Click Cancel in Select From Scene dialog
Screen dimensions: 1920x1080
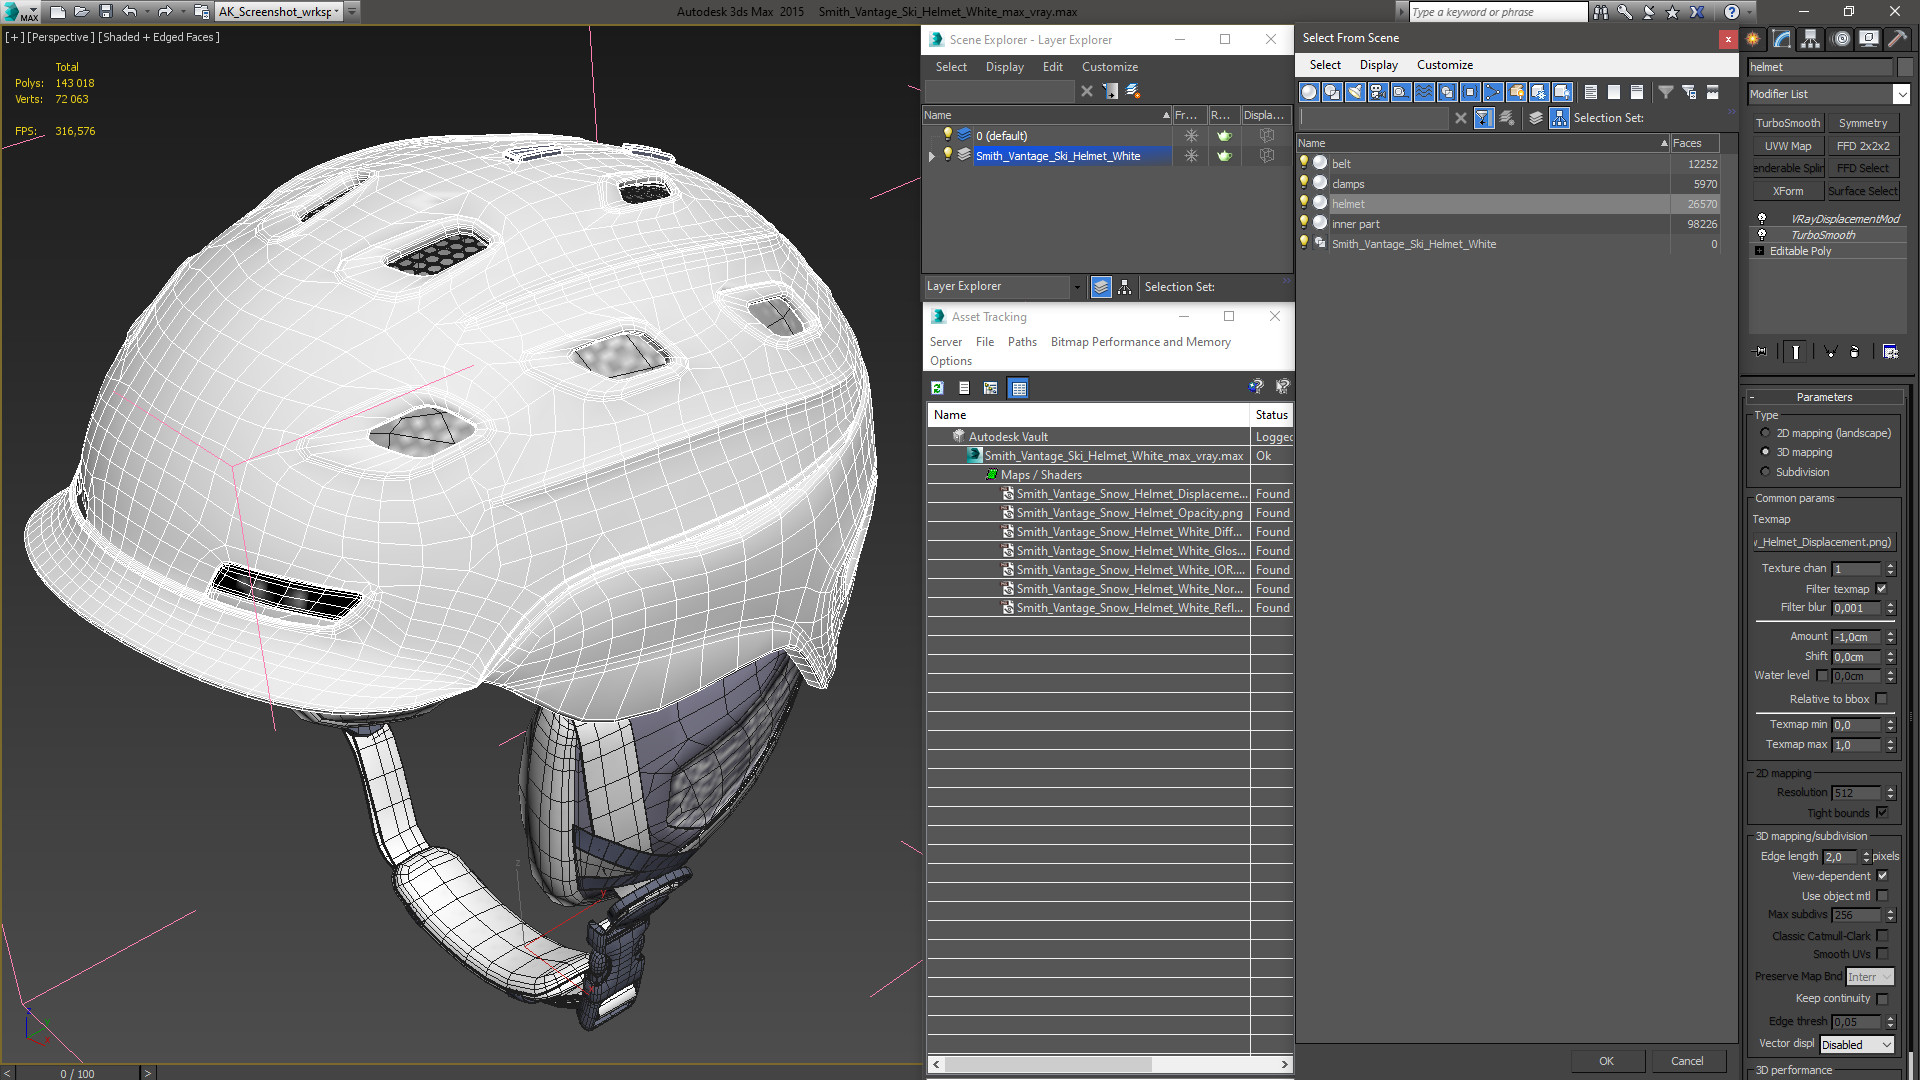click(x=1687, y=1061)
